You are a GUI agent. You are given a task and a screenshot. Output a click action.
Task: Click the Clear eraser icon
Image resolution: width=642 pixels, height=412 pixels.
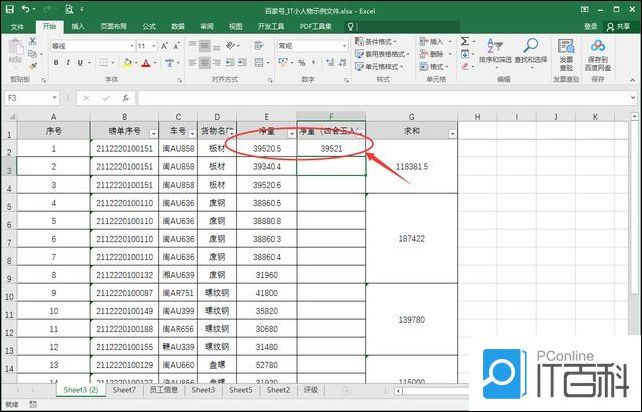tap(465, 66)
